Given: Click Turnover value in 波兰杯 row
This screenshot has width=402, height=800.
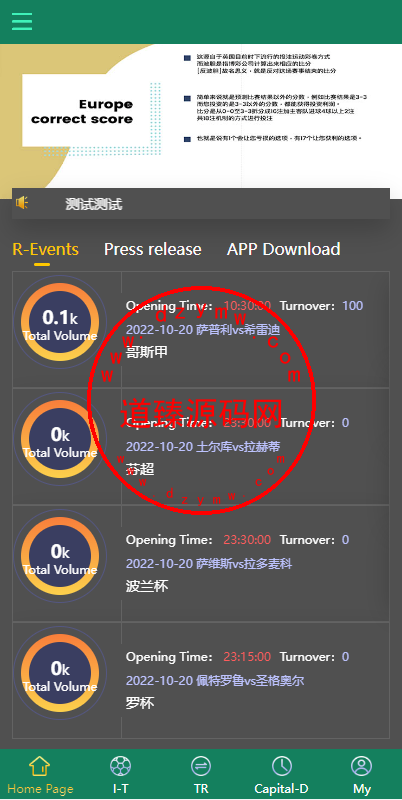Looking at the screenshot, I should point(345,540).
